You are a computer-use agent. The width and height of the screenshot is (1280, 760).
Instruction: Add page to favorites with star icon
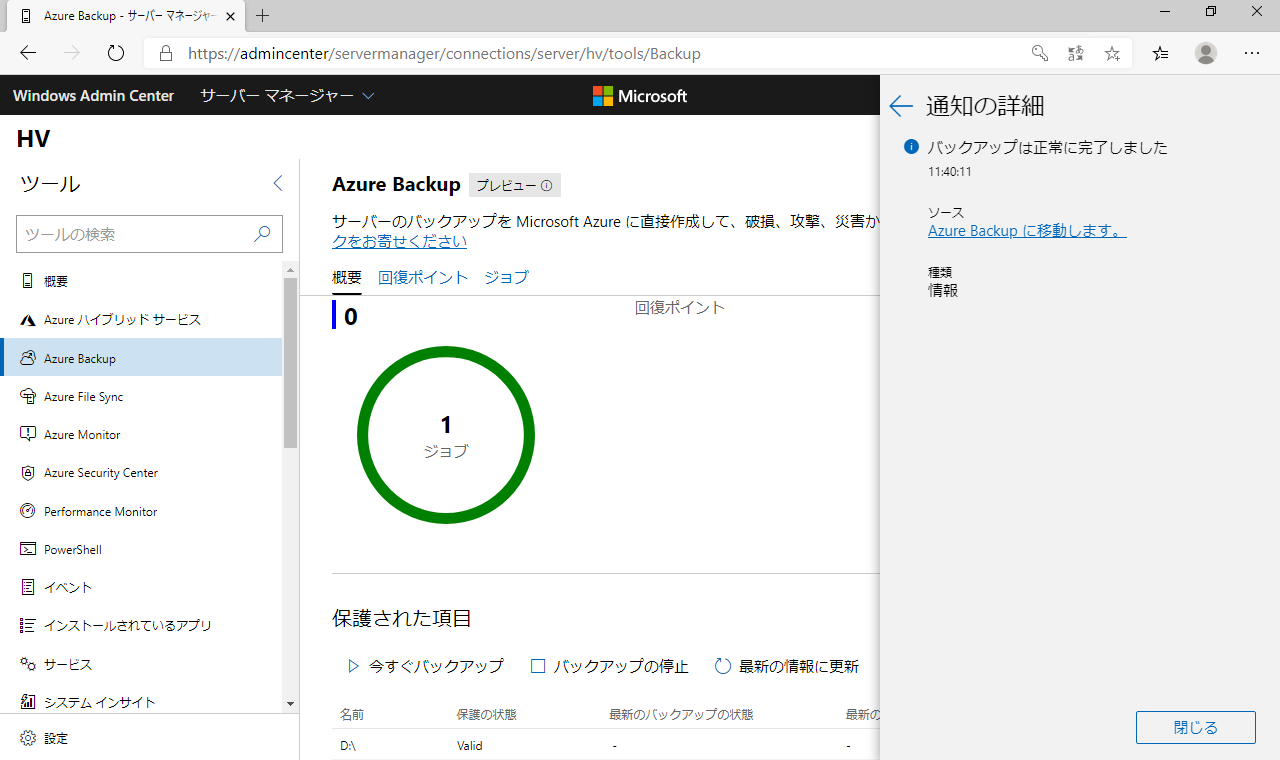(x=1112, y=53)
